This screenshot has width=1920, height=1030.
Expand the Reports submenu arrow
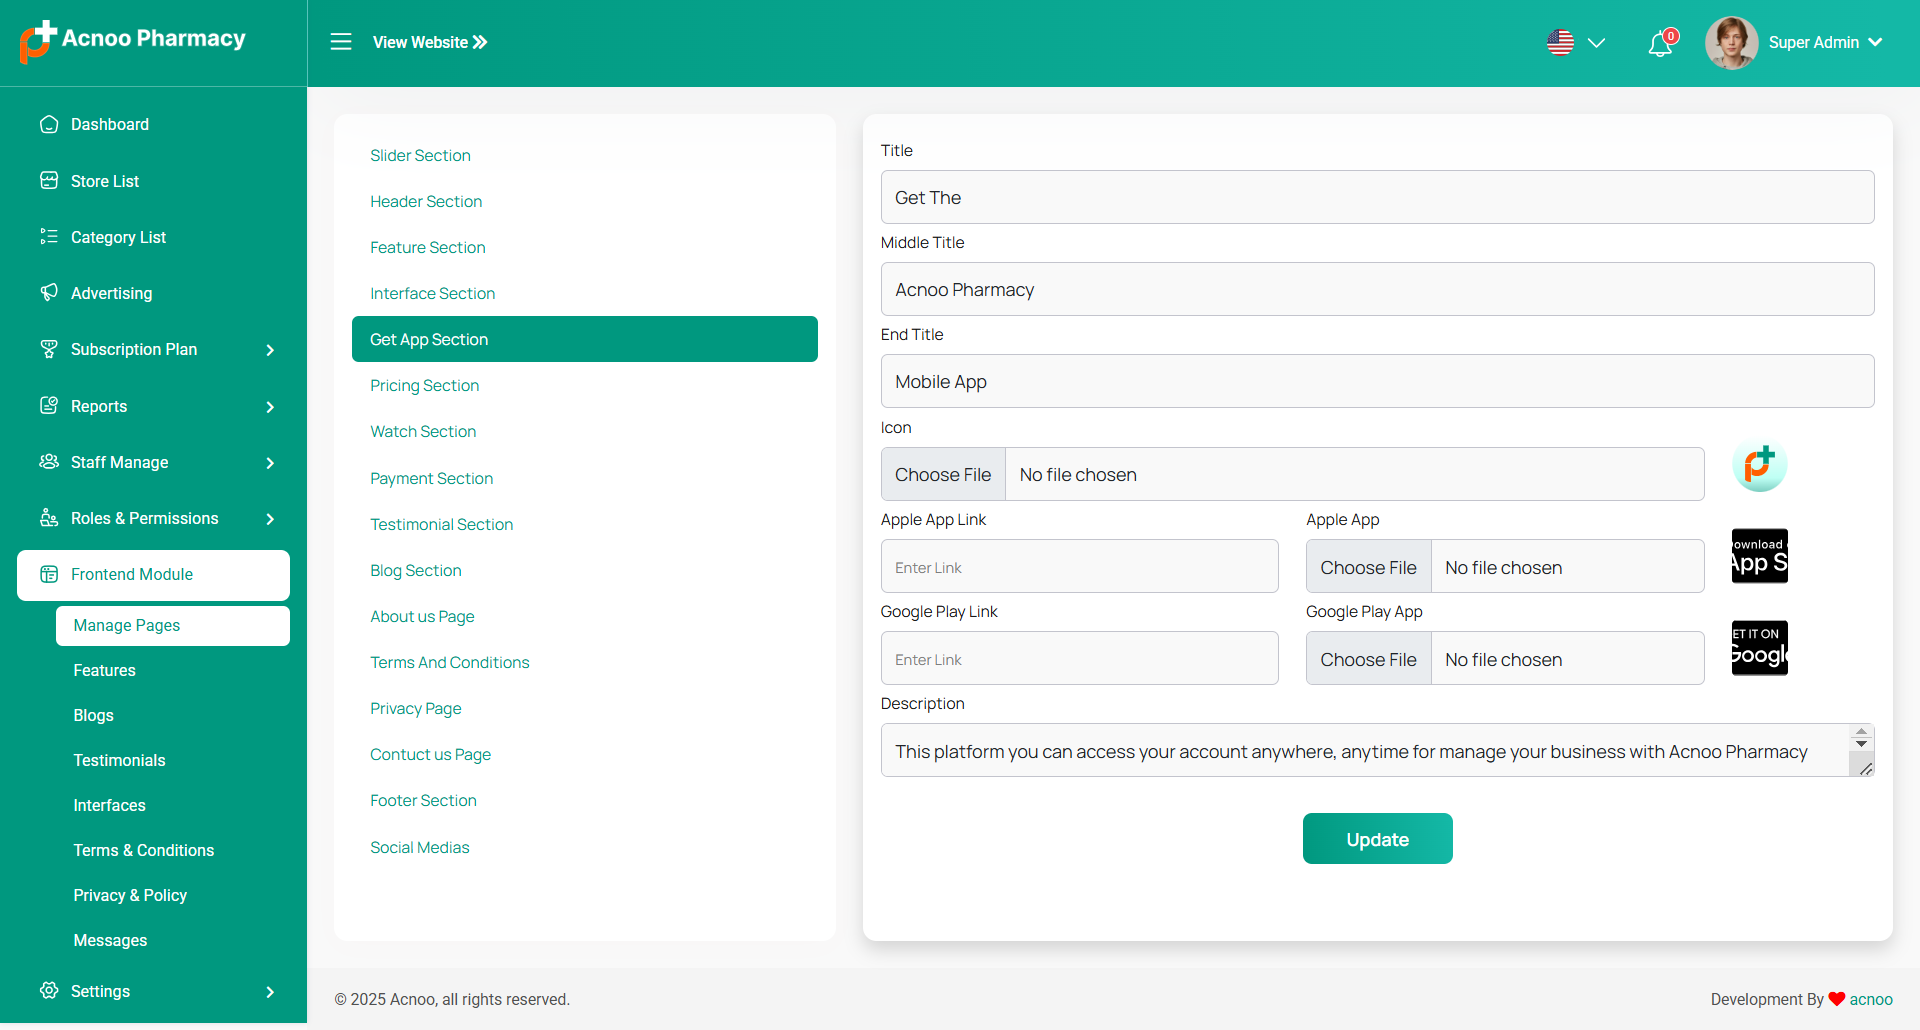(x=270, y=407)
